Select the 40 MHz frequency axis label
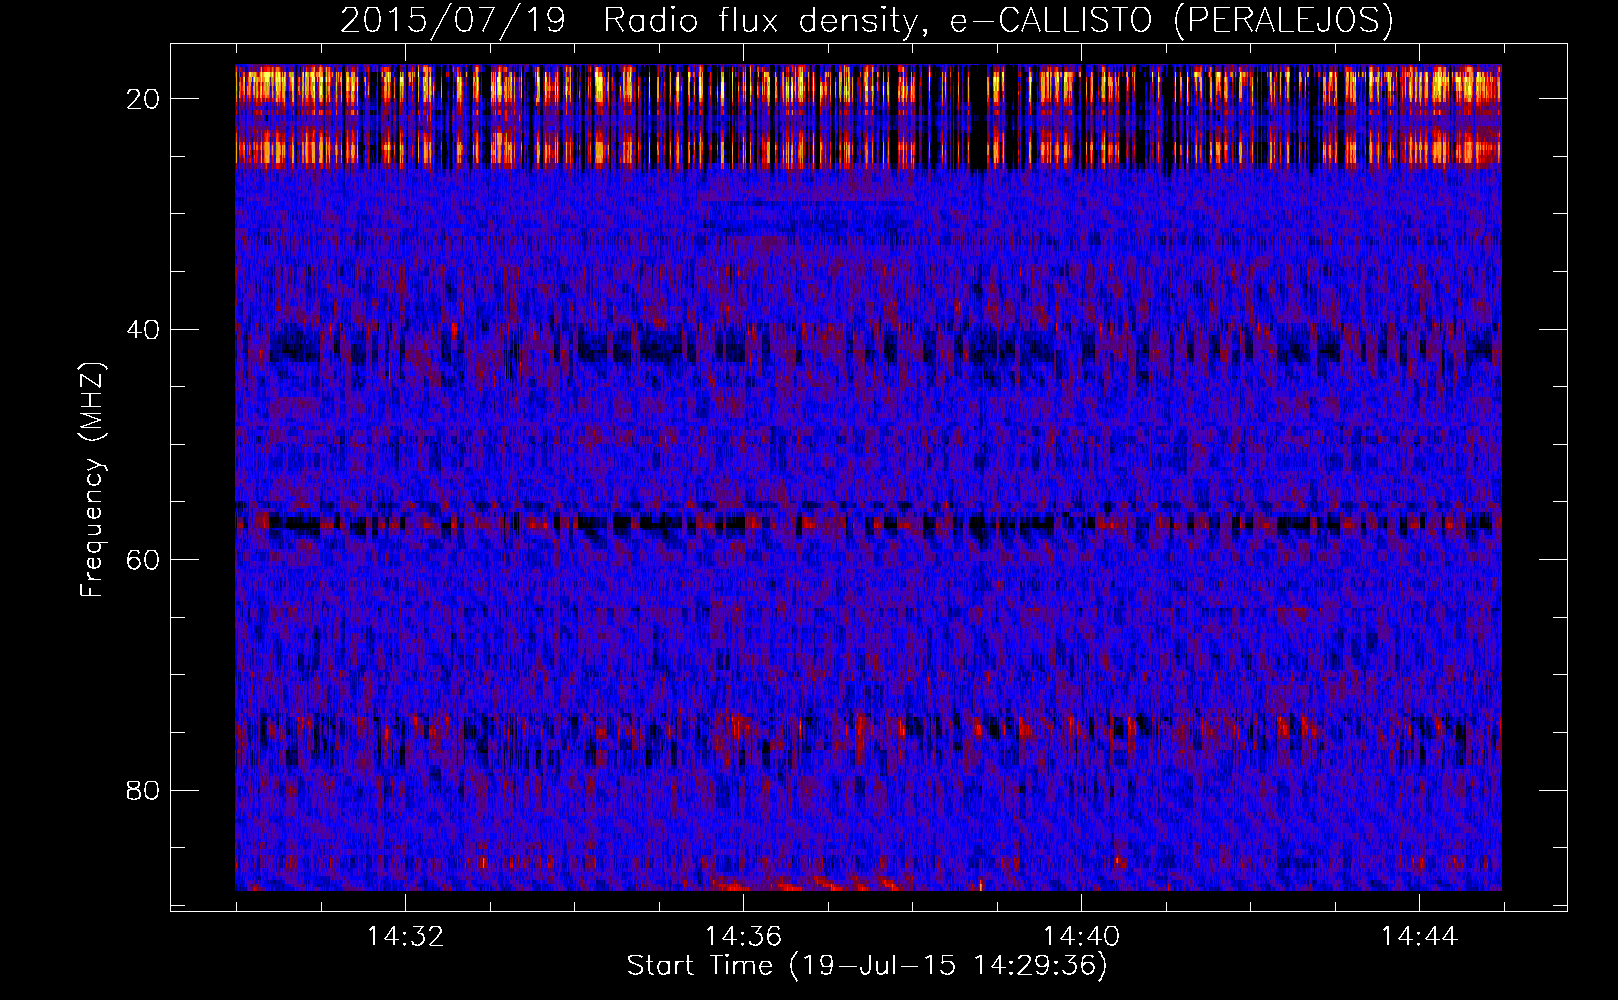1618x1000 pixels. click(144, 330)
